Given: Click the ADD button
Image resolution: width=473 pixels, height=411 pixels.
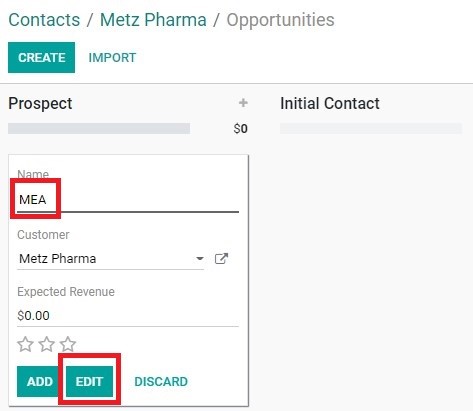Looking at the screenshot, I should tap(40, 381).
